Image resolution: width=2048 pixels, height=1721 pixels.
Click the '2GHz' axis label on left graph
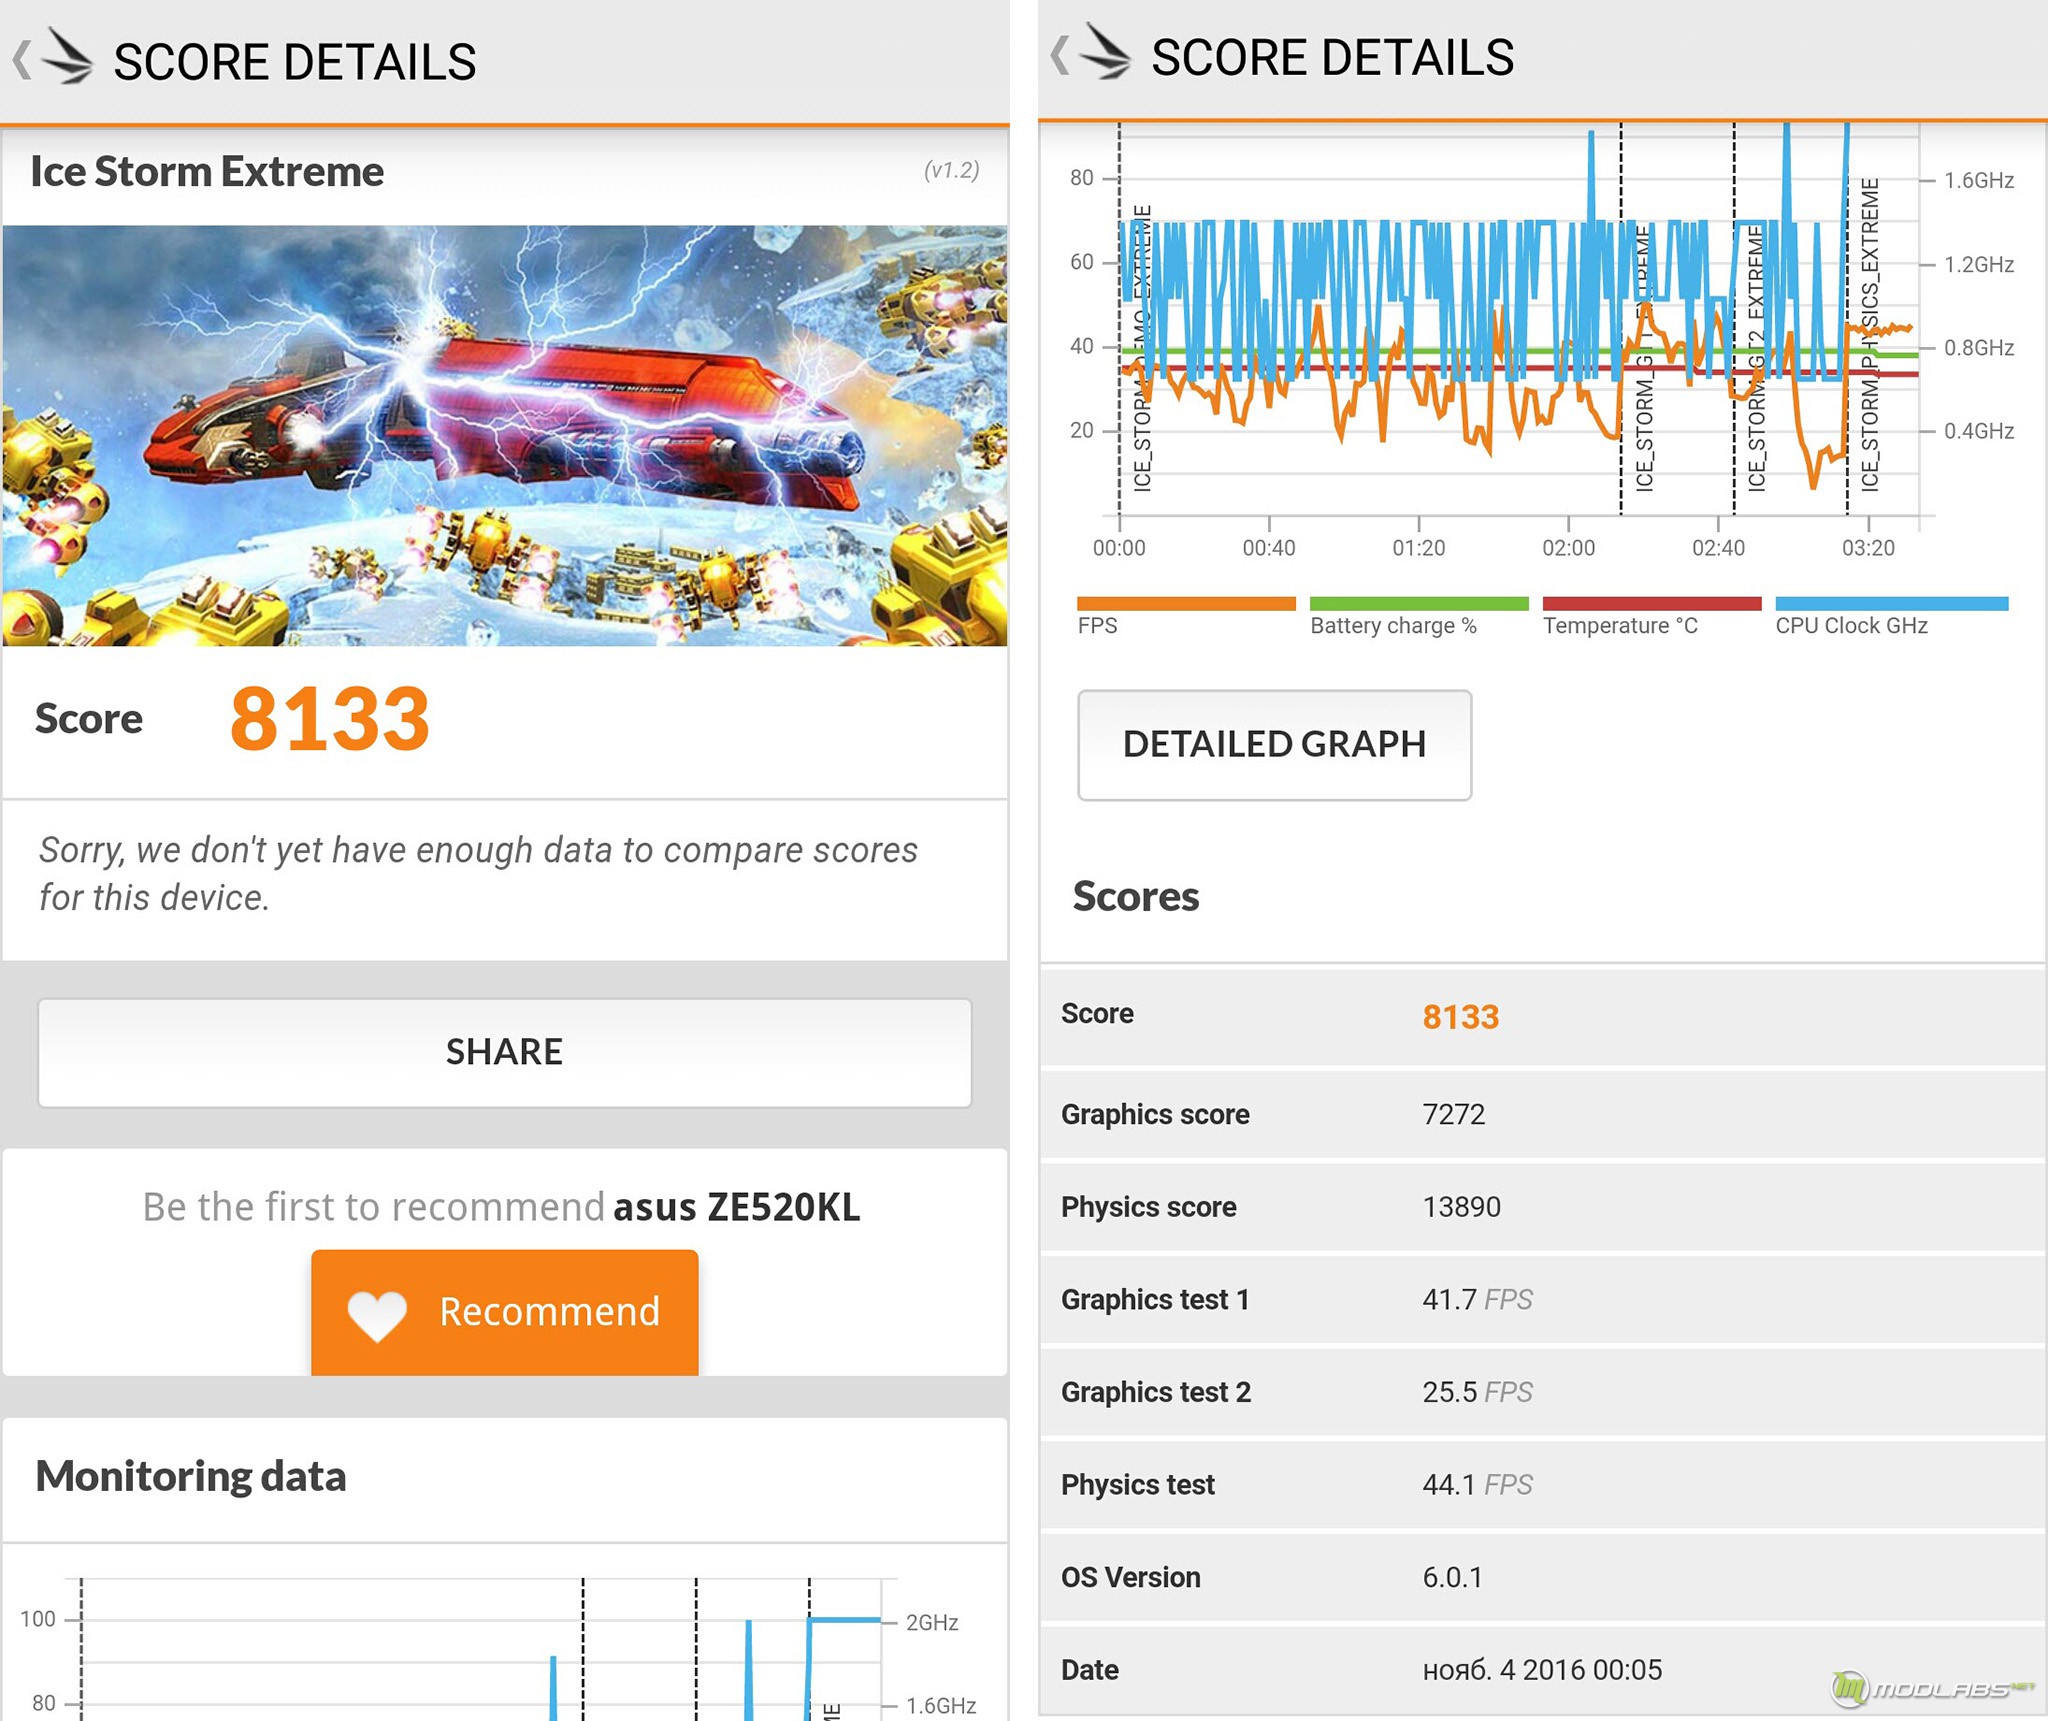pos(931,1622)
